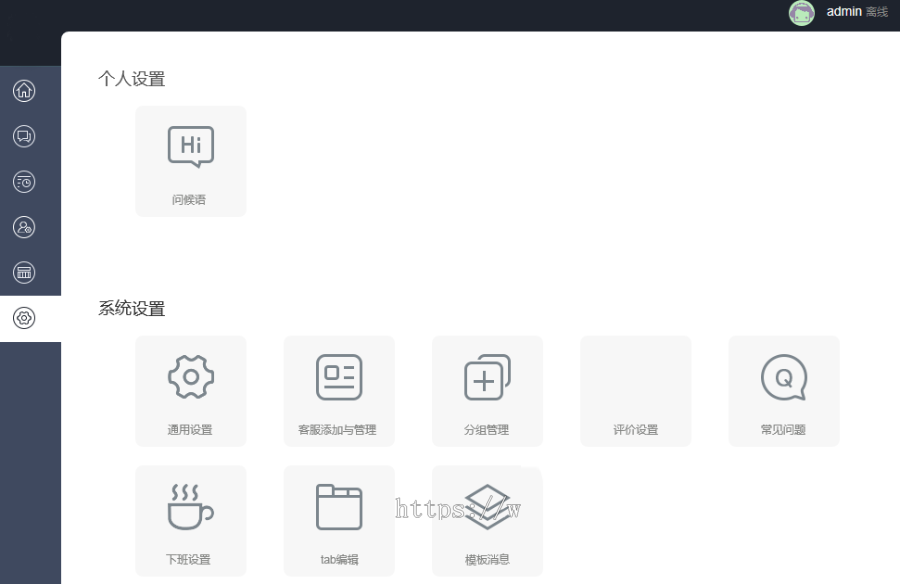Click the tab编辑 window icon
This screenshot has height=584, width=900.
339,507
